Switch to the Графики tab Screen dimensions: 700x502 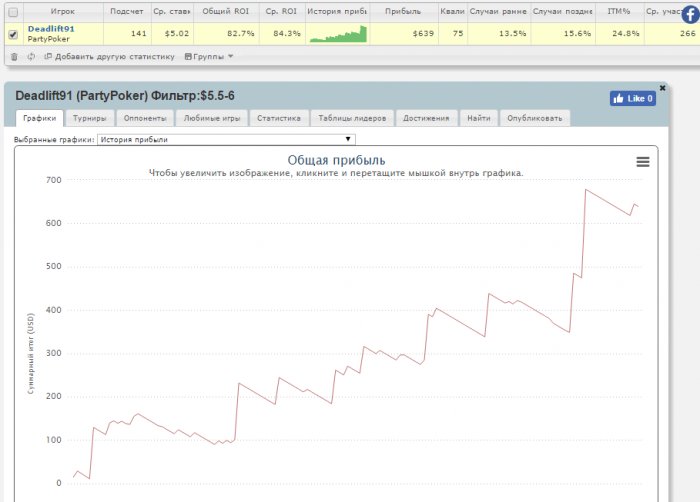pos(39,118)
